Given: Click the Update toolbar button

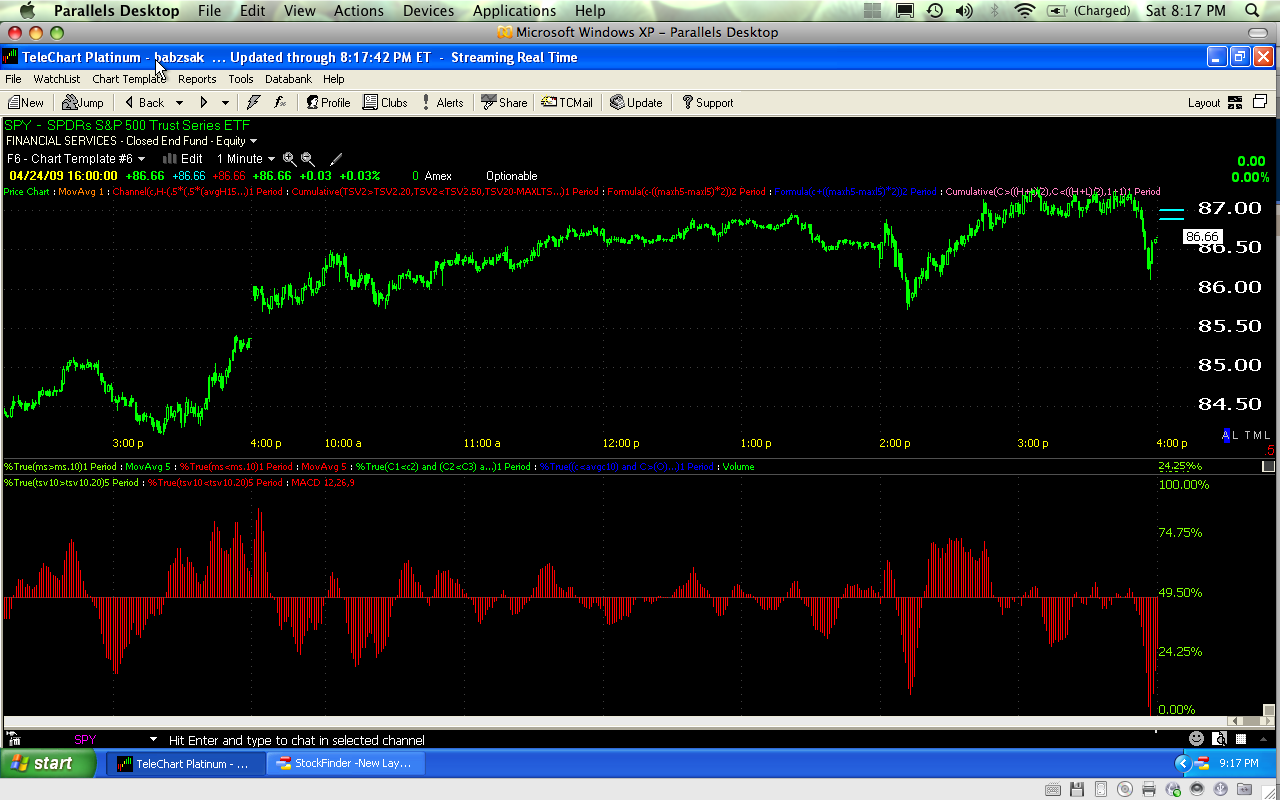Looking at the screenshot, I should [636, 103].
